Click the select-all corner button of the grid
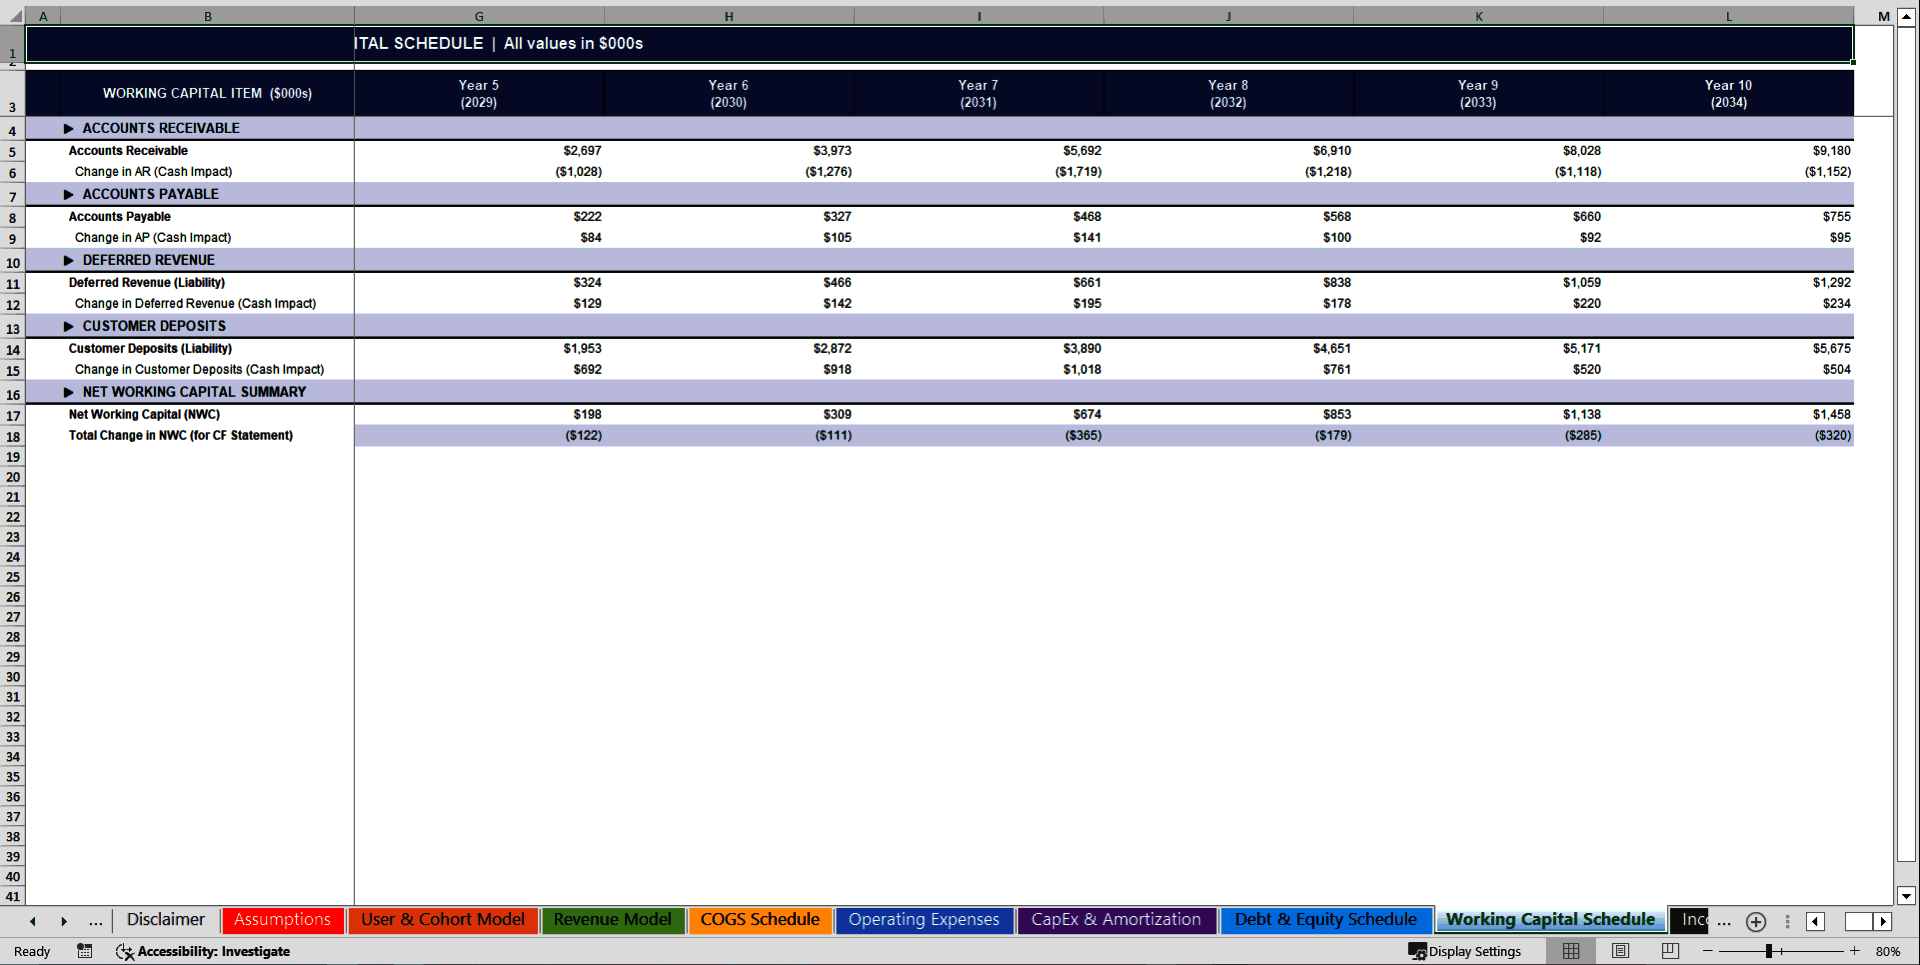 coord(13,16)
